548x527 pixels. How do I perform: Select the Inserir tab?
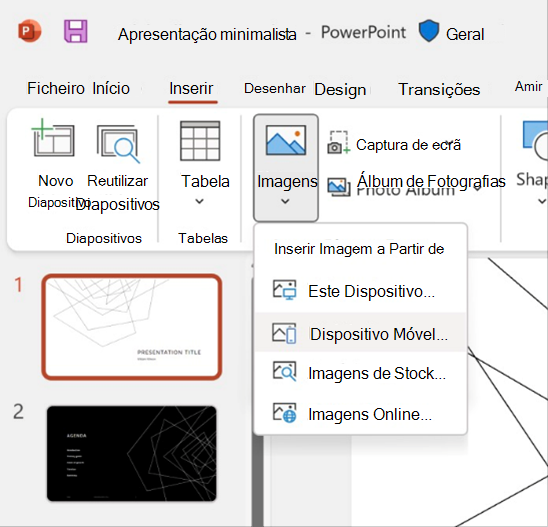coord(191,88)
